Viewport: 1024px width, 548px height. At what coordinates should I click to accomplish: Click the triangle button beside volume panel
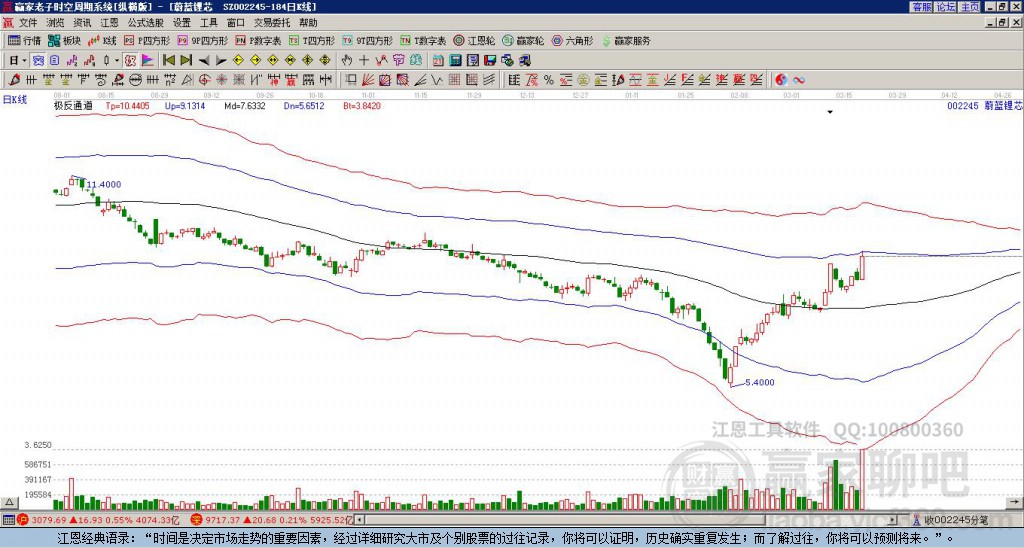point(9,502)
